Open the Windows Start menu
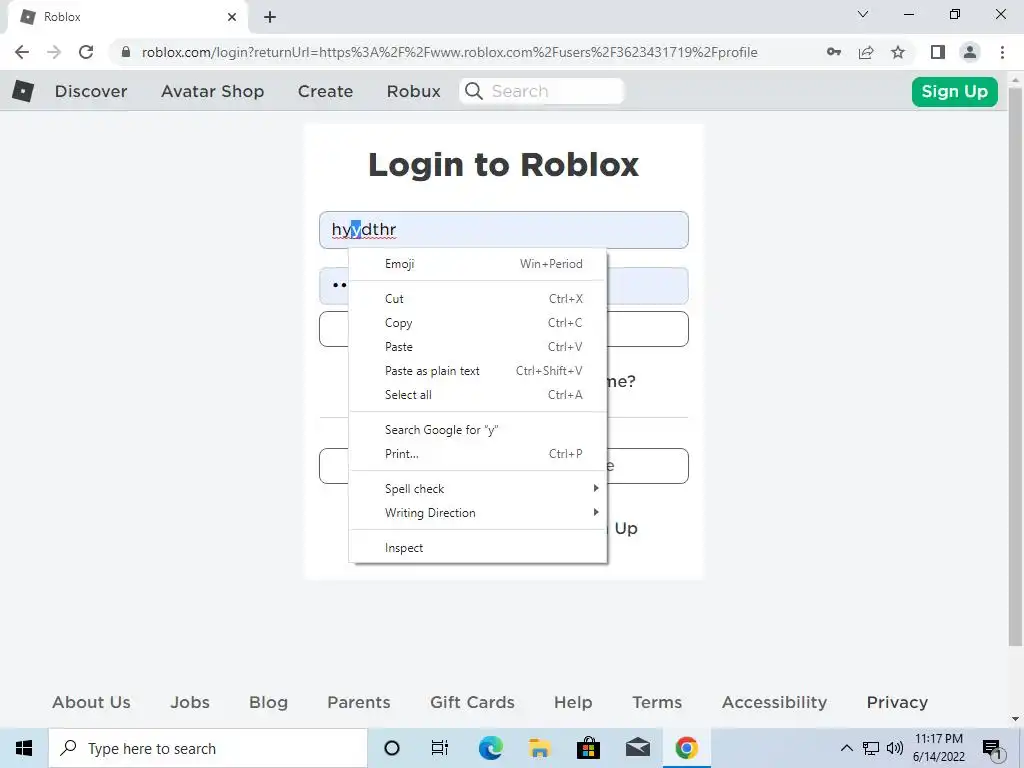This screenshot has width=1024, height=768. pos(24,748)
